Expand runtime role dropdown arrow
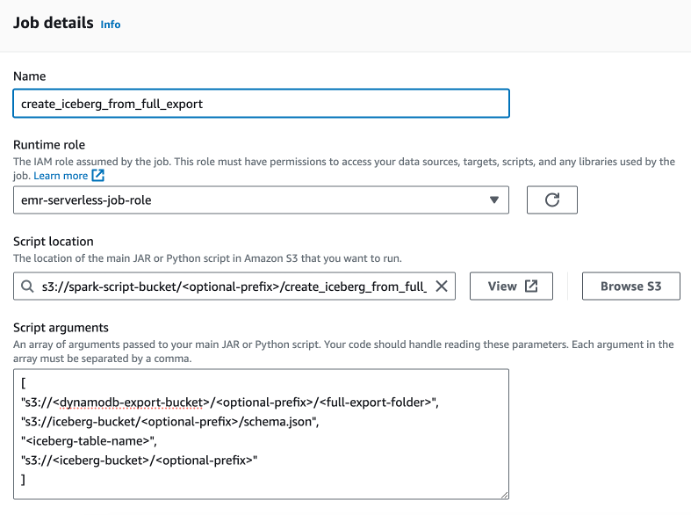 coord(494,200)
